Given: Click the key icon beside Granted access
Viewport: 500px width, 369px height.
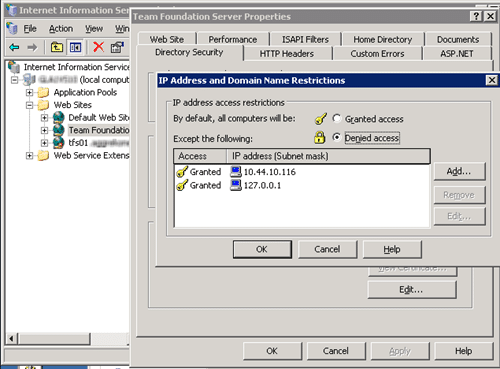Looking at the screenshot, I should [x=320, y=118].
